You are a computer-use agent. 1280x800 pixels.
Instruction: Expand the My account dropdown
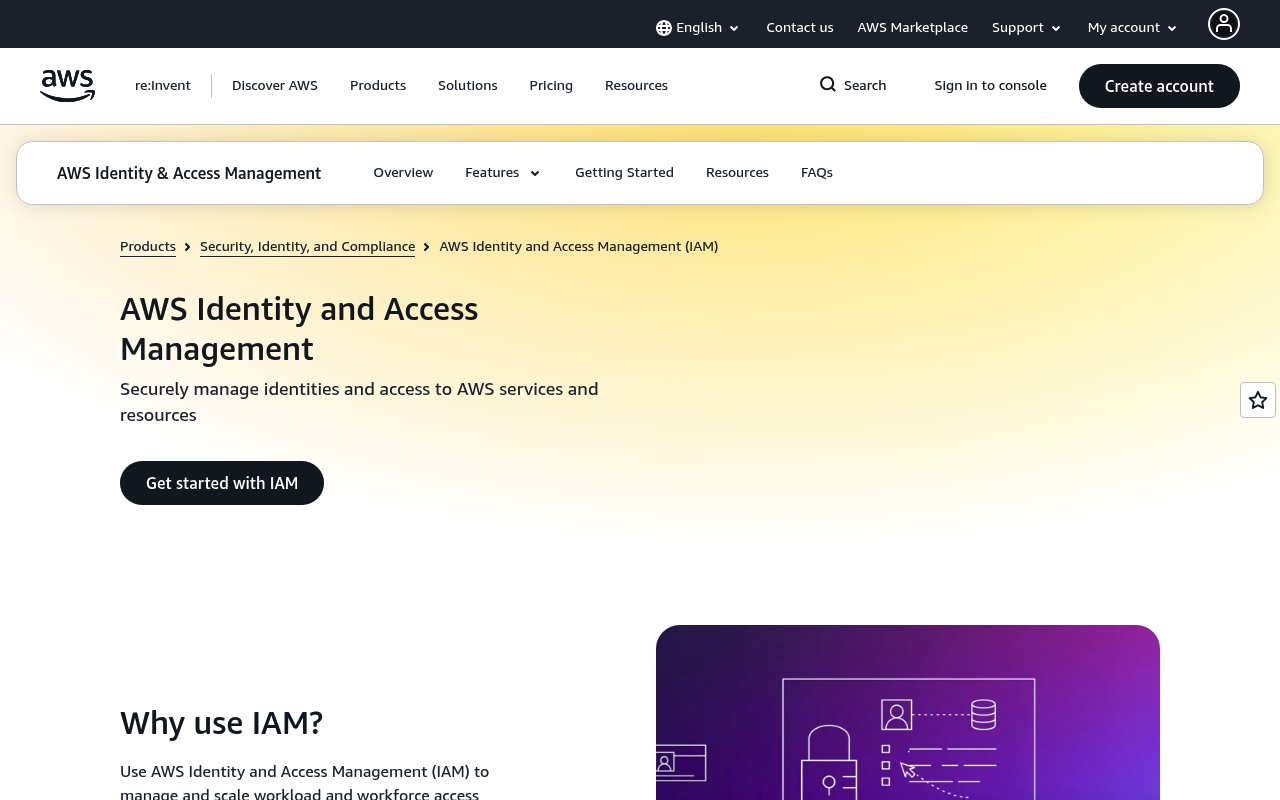(x=1133, y=28)
